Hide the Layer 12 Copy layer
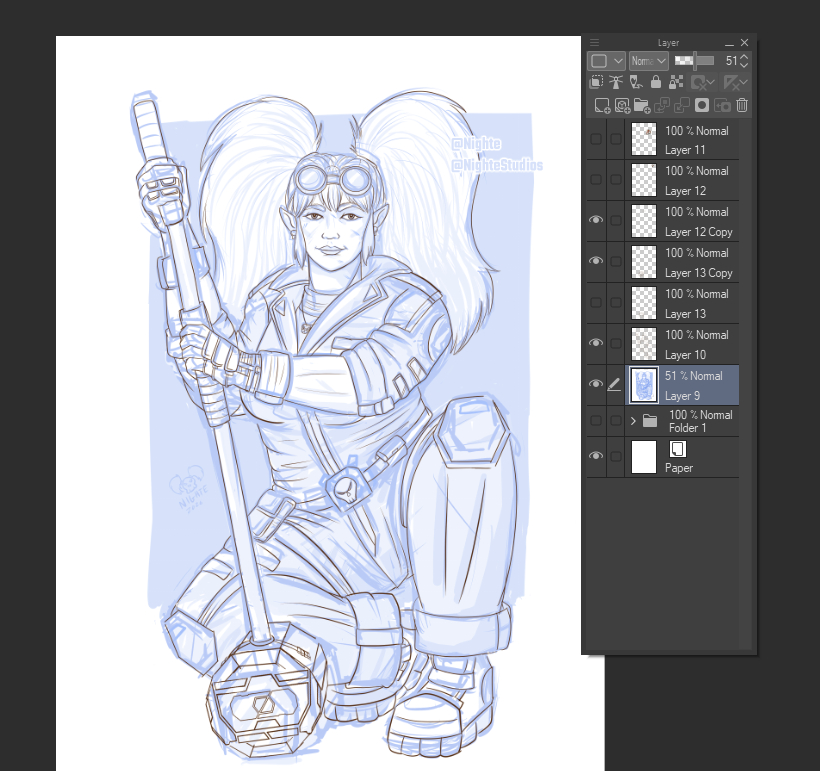The image size is (820, 771). pyautogui.click(x=596, y=220)
